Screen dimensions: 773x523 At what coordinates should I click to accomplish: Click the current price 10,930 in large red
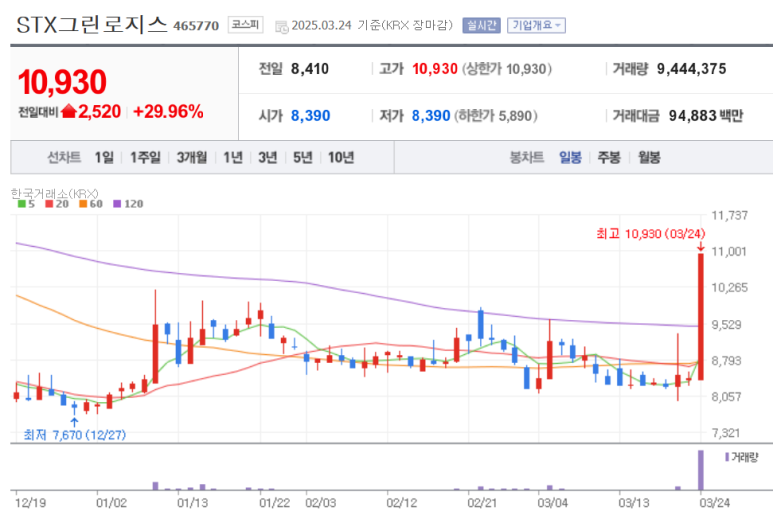tap(62, 82)
